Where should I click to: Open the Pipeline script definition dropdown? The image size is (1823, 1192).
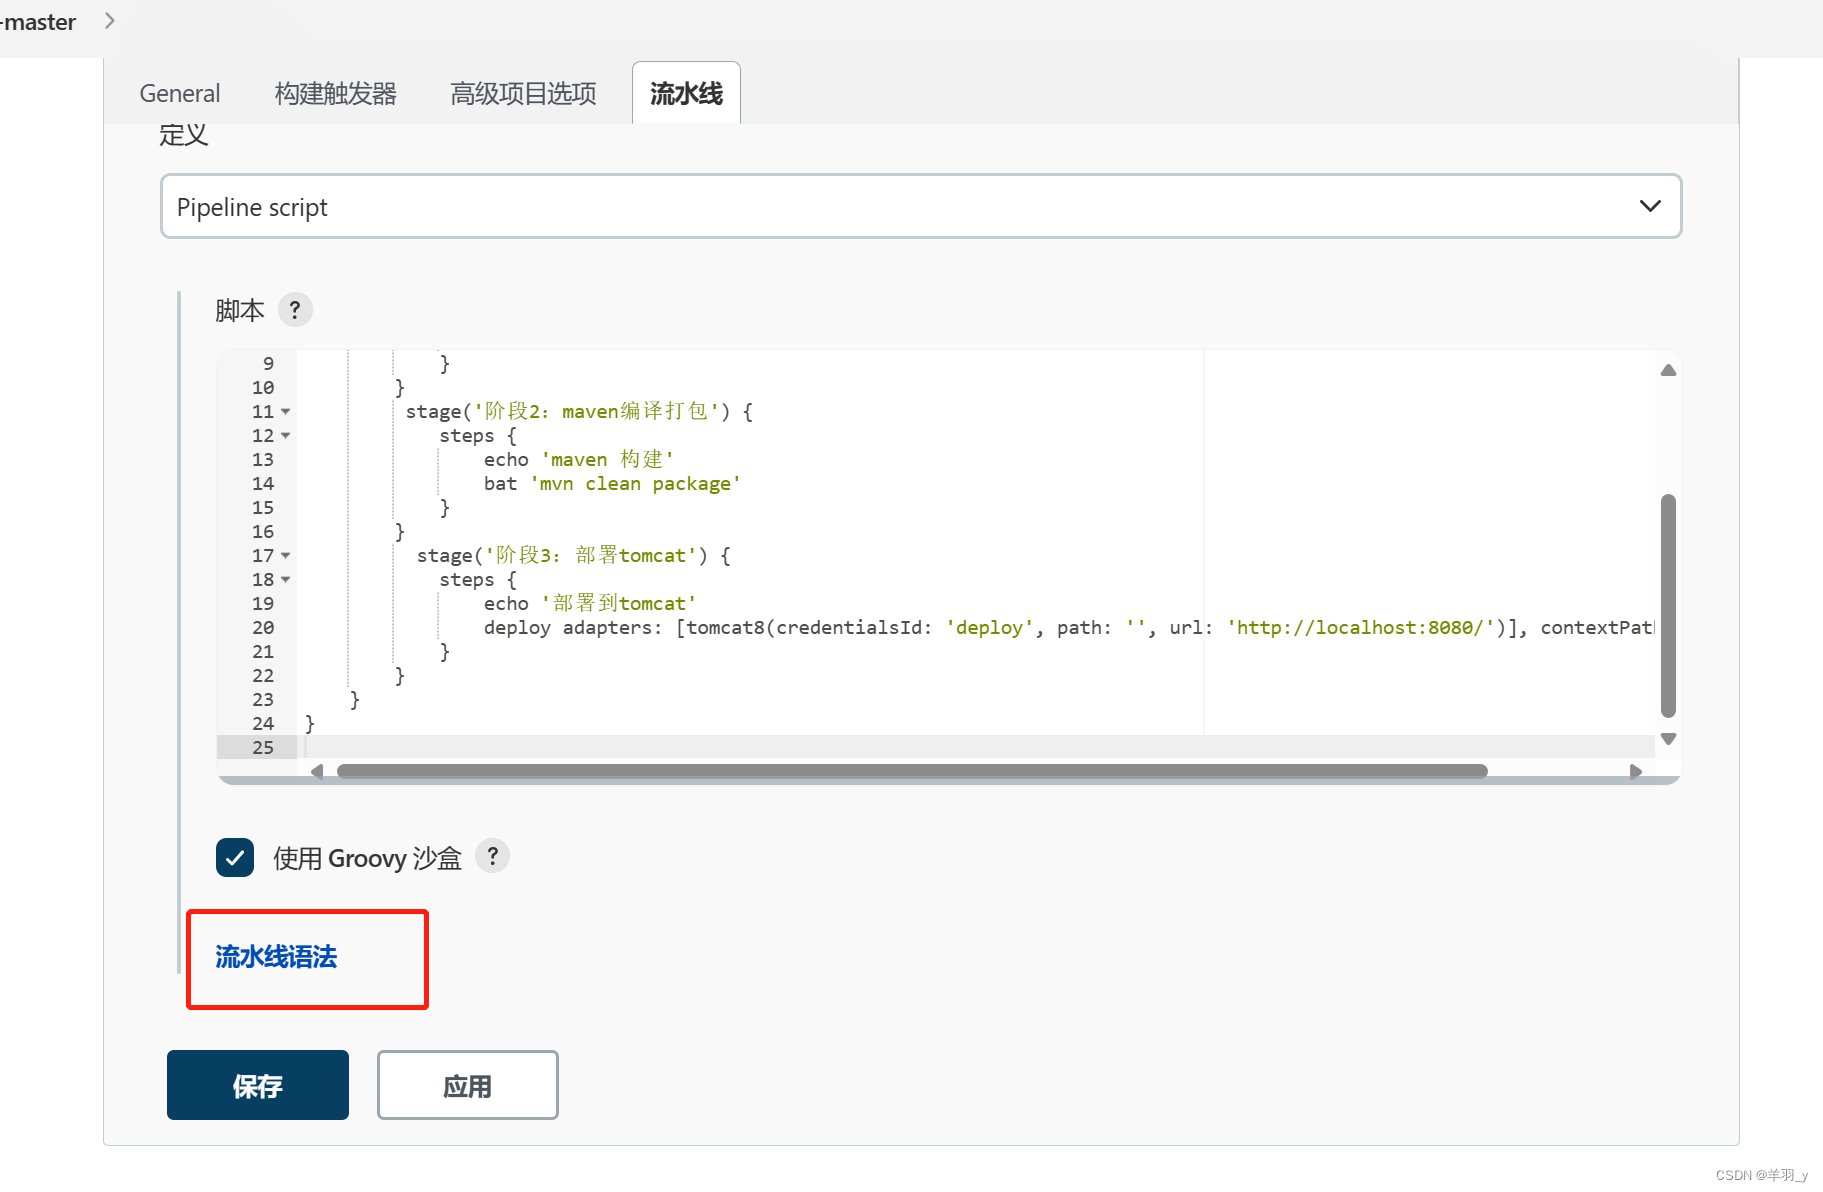(921, 206)
